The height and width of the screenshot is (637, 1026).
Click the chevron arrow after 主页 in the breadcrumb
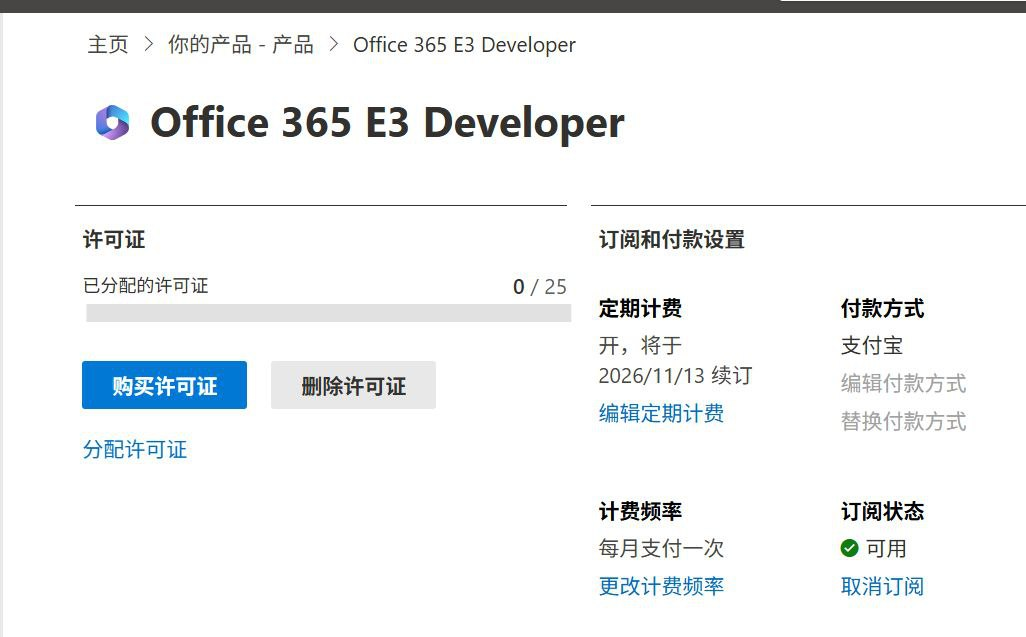[x=149, y=45]
